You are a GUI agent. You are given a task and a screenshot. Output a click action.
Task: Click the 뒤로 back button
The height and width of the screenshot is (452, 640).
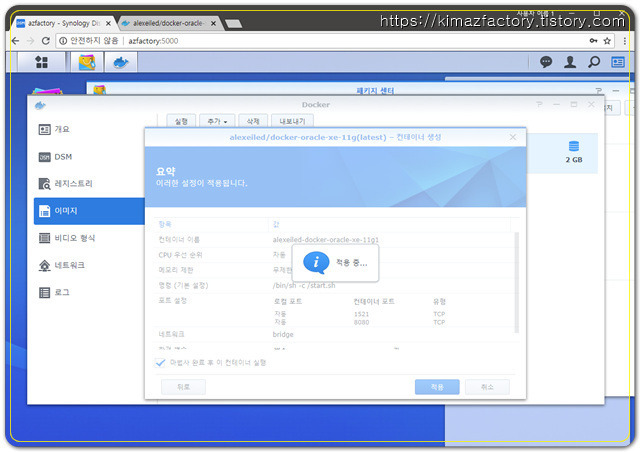tap(183, 387)
